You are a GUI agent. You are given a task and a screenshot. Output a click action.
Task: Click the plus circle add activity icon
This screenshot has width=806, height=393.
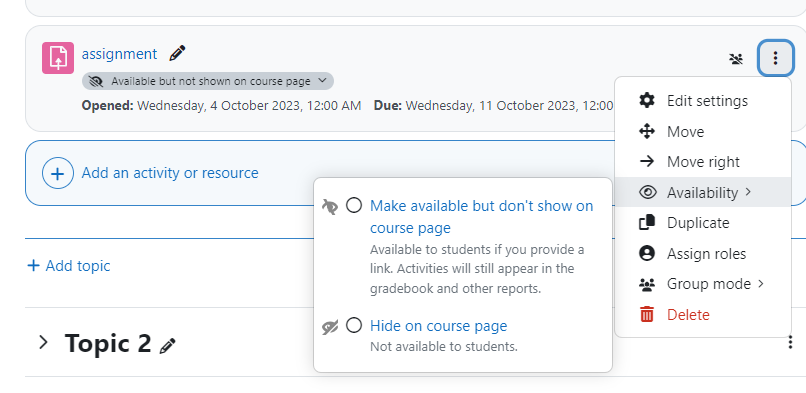coord(58,173)
